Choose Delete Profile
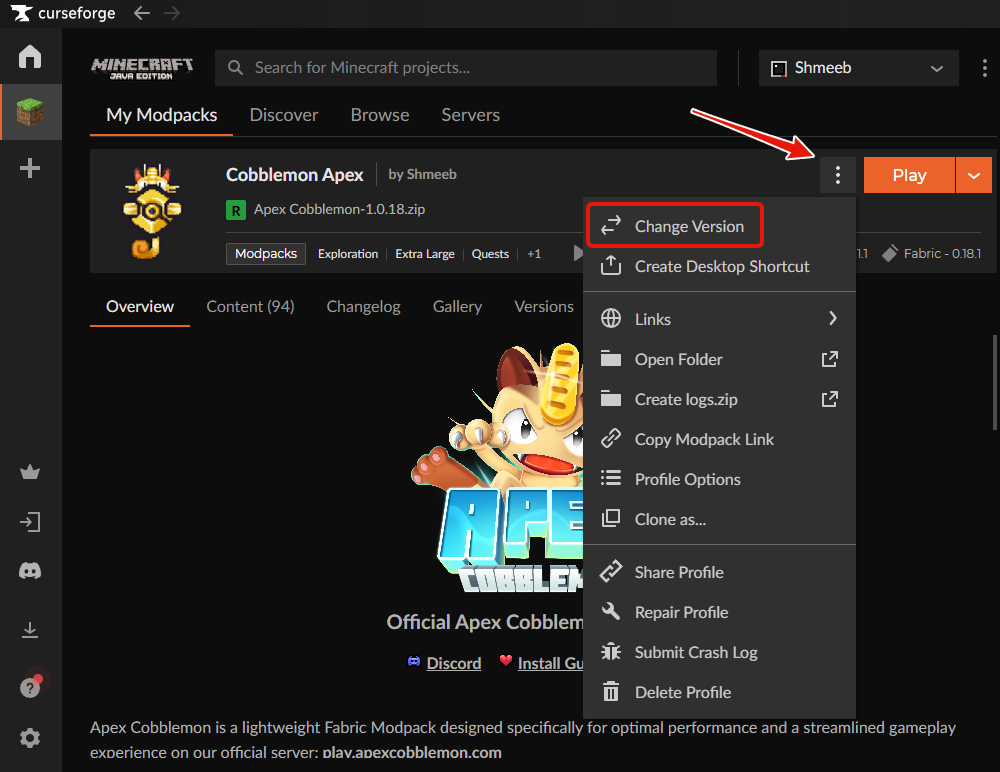This screenshot has height=772, width=1000. [x=719, y=692]
